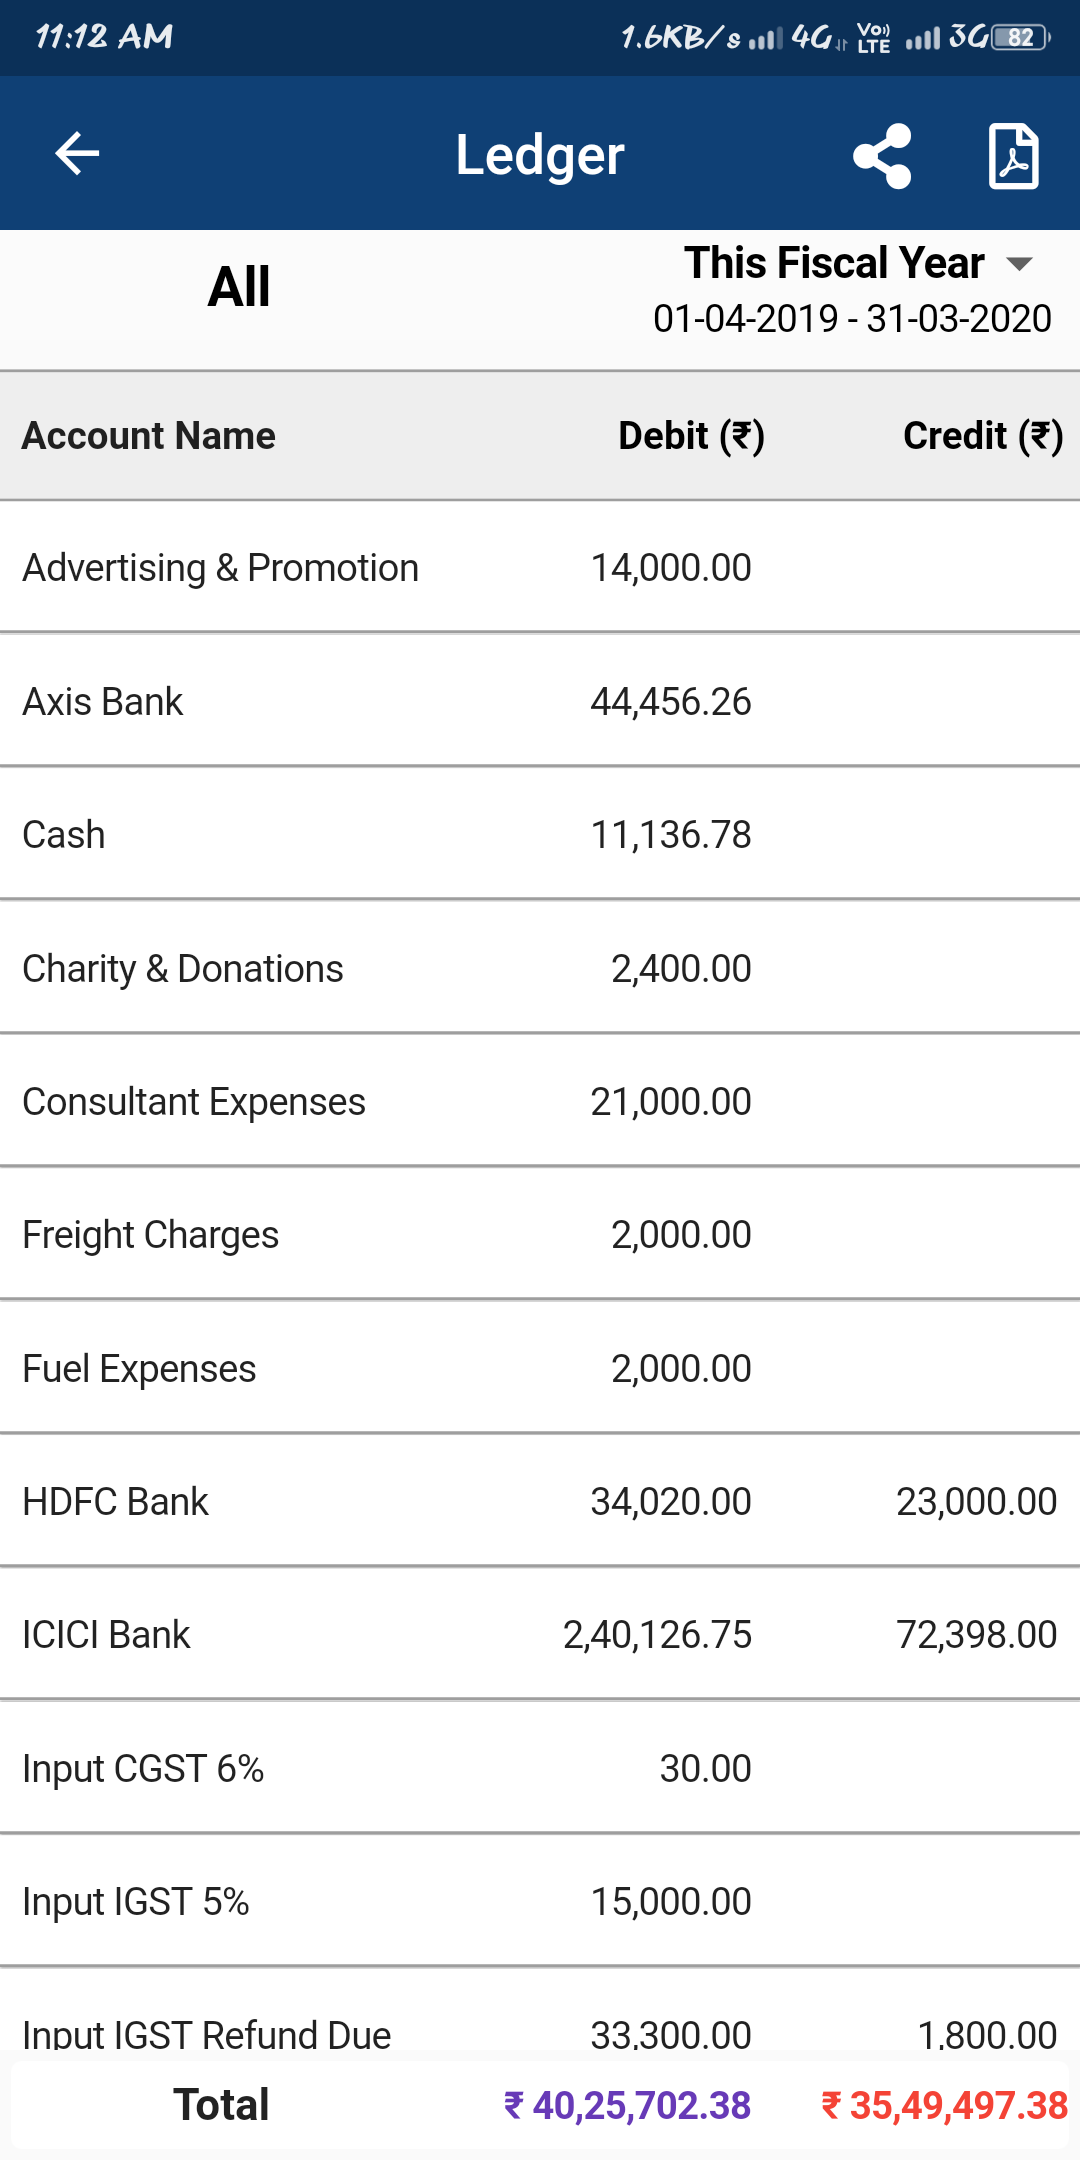Open Freight Charges account
Viewport: 1080px width, 2160px height.
(151, 1235)
